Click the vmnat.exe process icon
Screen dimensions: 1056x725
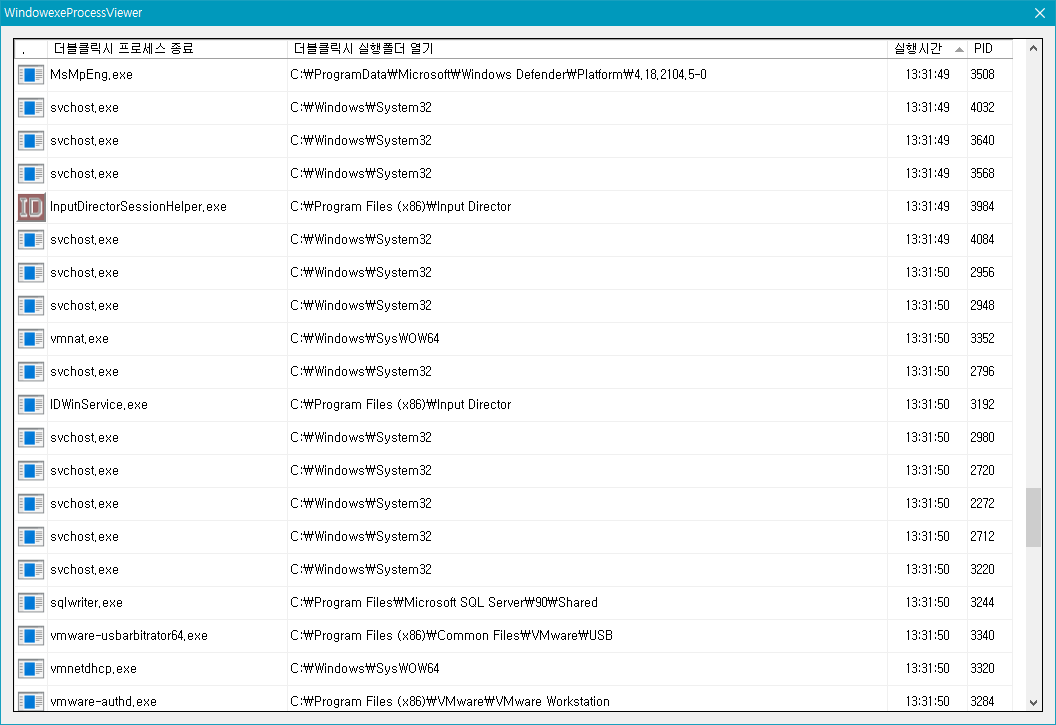[x=31, y=339]
